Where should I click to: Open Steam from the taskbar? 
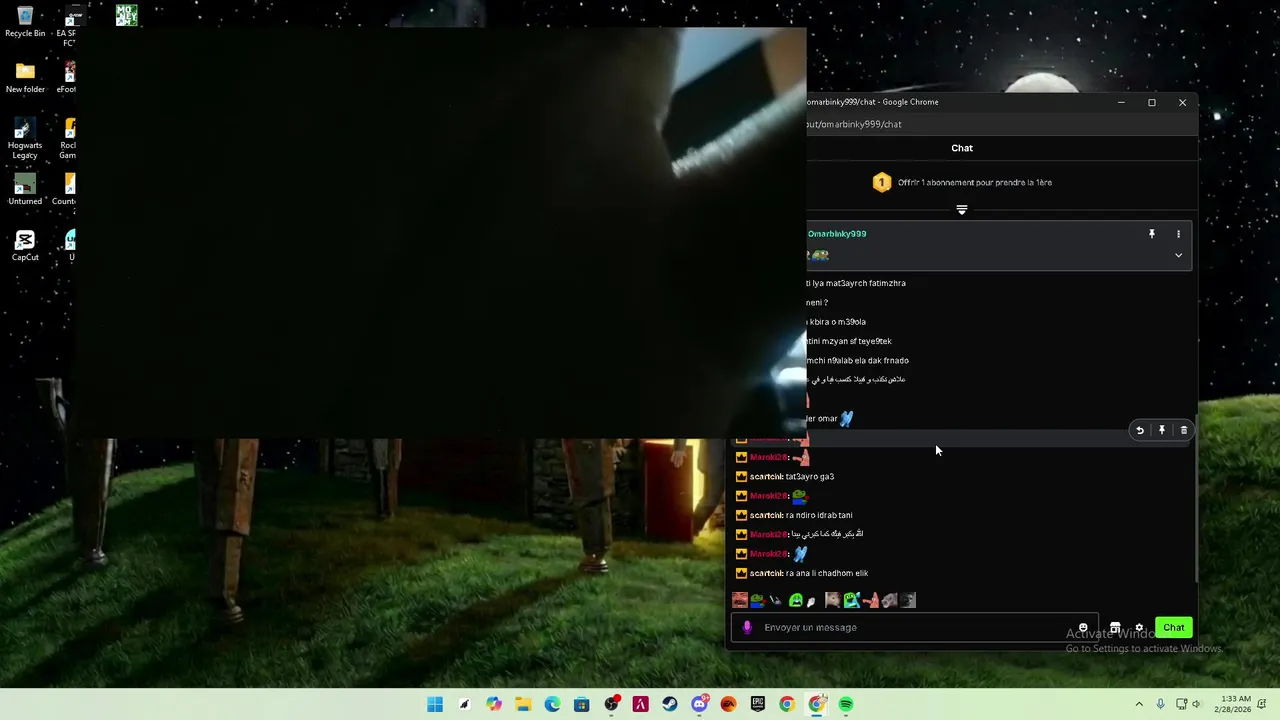[x=670, y=705]
